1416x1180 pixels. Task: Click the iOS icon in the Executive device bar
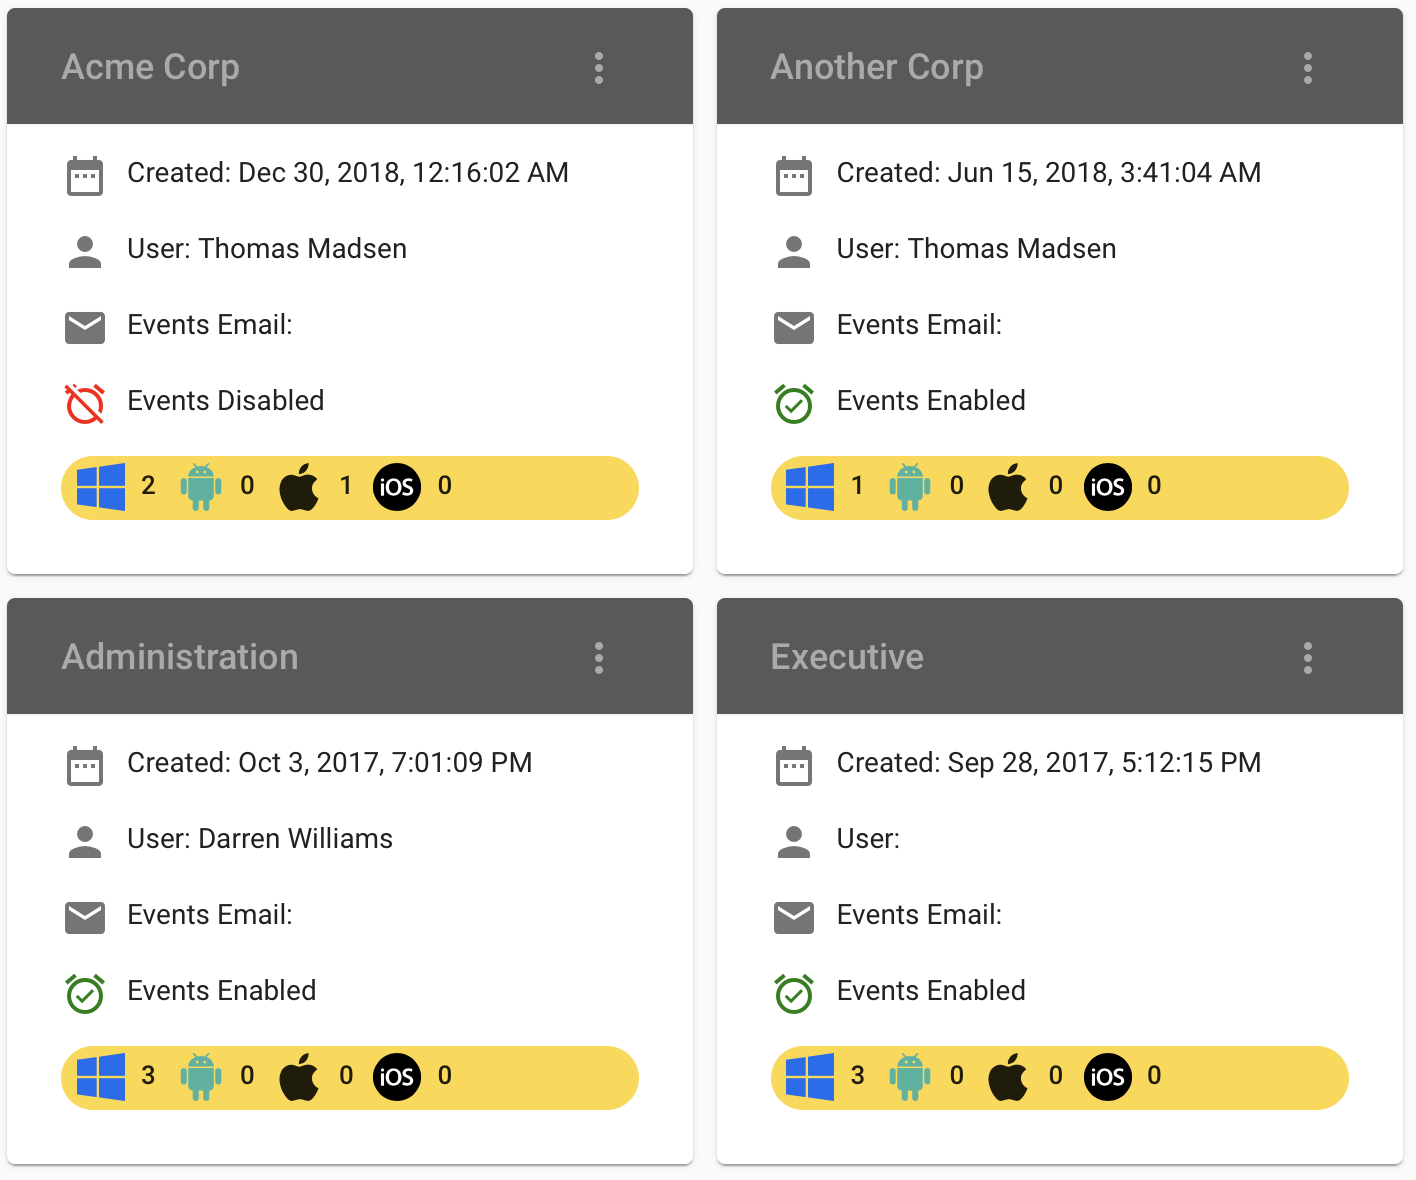tap(1107, 1077)
